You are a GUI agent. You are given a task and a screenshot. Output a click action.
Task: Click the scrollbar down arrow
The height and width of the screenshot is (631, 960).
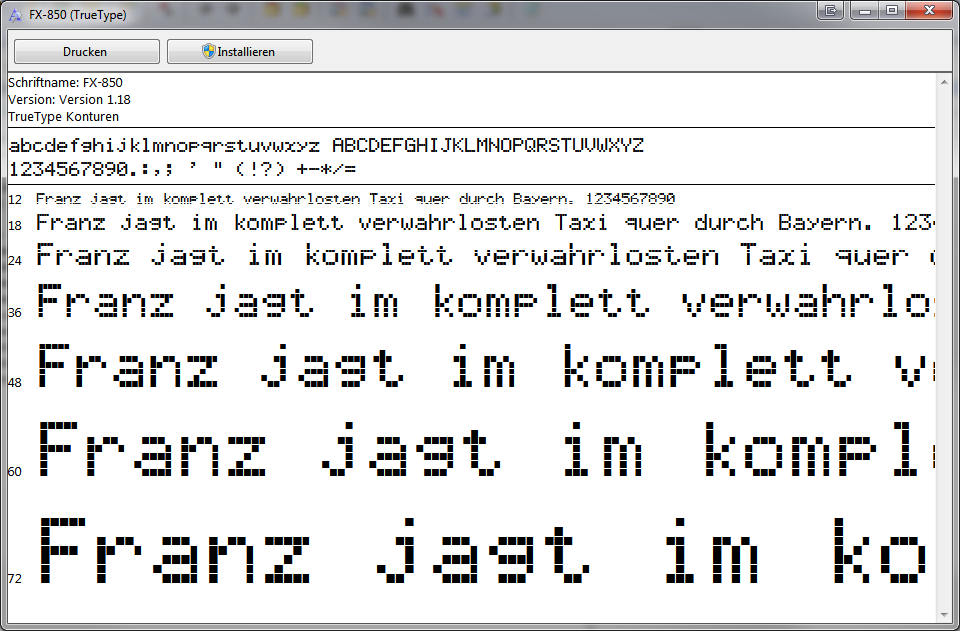pos(943,614)
